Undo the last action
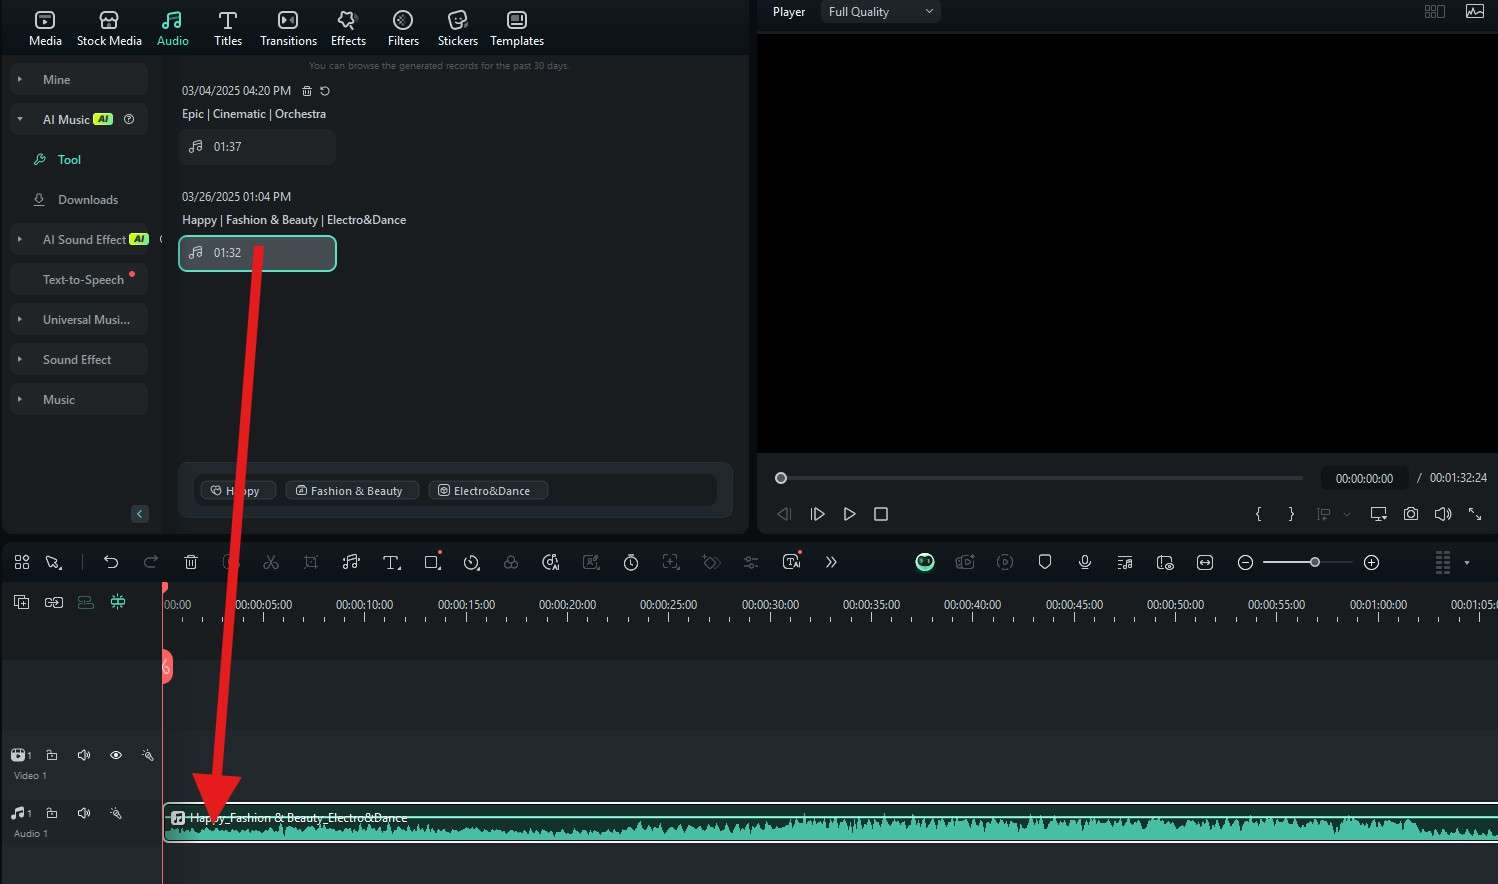This screenshot has height=884, width=1498. point(111,563)
